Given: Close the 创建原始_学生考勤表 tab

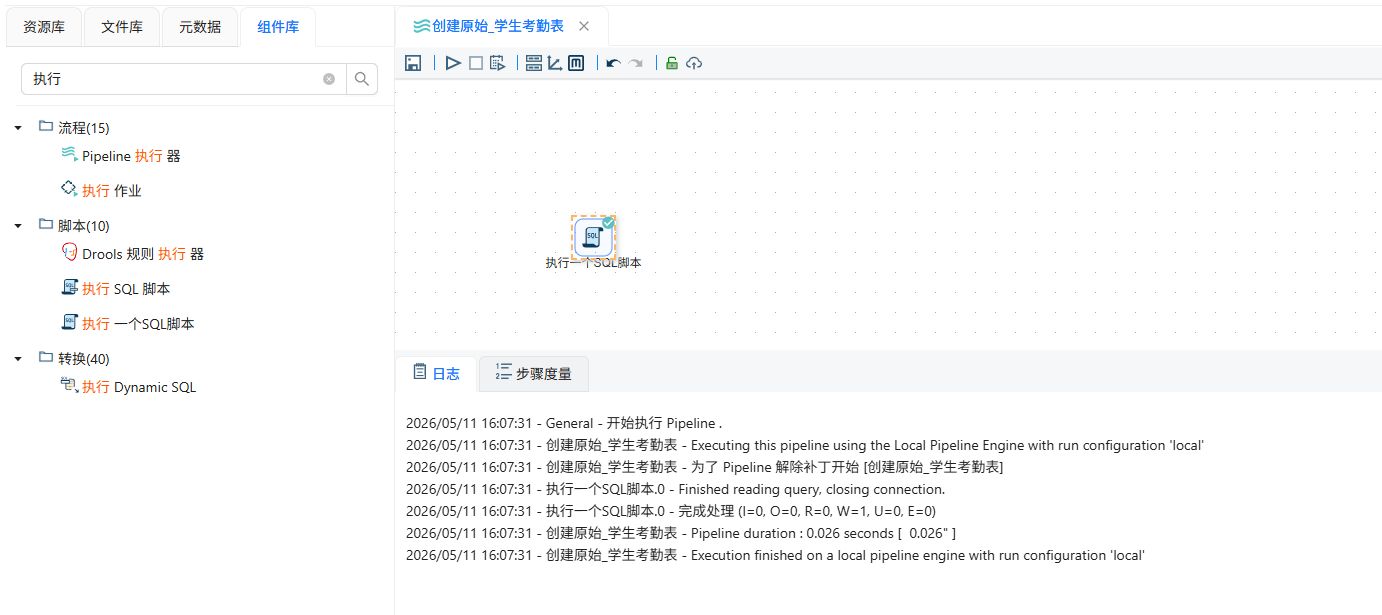Looking at the screenshot, I should coord(584,26).
